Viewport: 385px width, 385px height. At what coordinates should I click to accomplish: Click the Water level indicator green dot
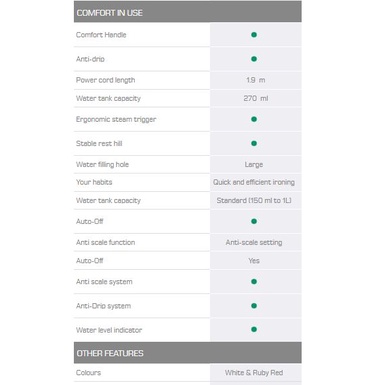coord(254,330)
